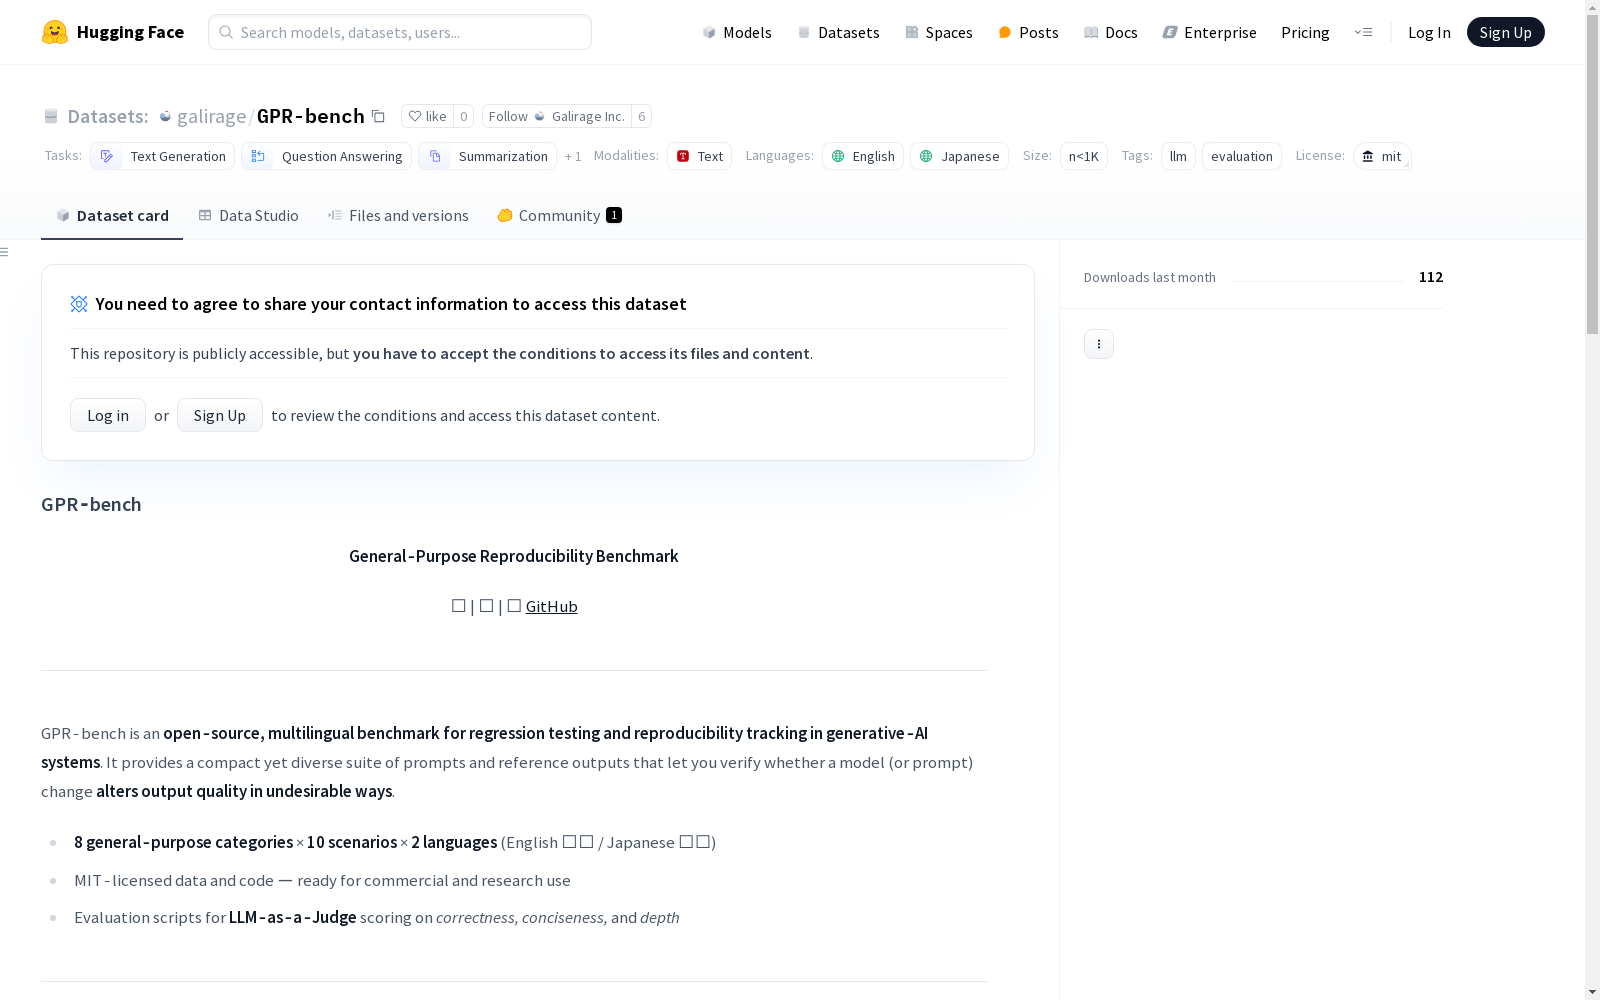Click the like count showing 0

(x=463, y=116)
